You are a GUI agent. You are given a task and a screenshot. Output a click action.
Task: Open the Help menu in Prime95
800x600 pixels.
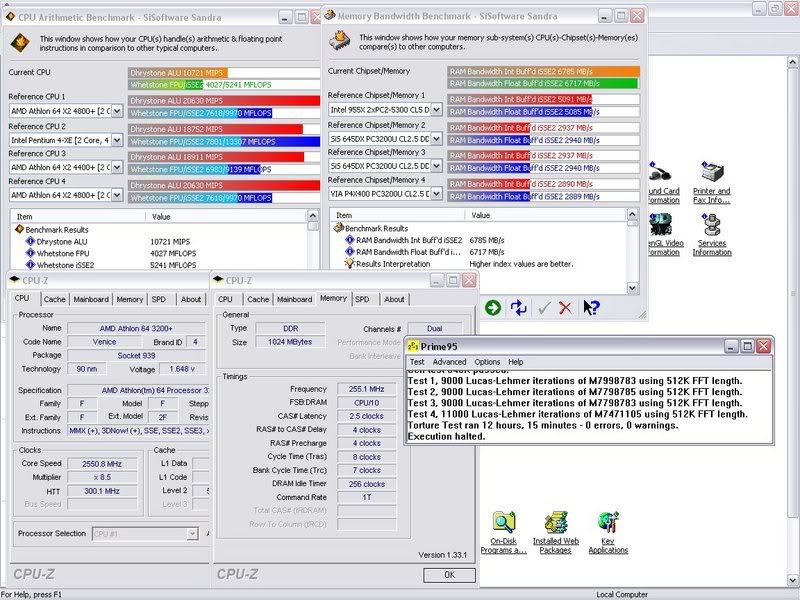click(x=515, y=362)
